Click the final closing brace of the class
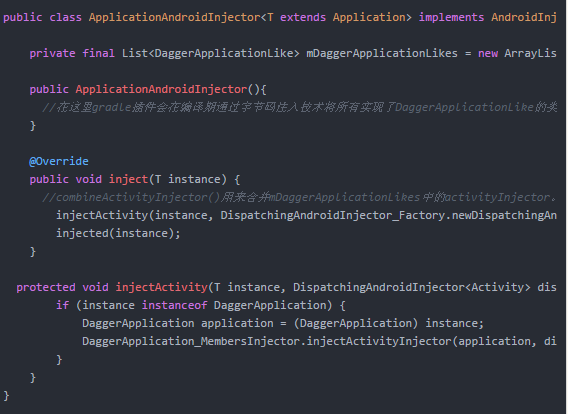 pyautogui.click(x=6, y=395)
